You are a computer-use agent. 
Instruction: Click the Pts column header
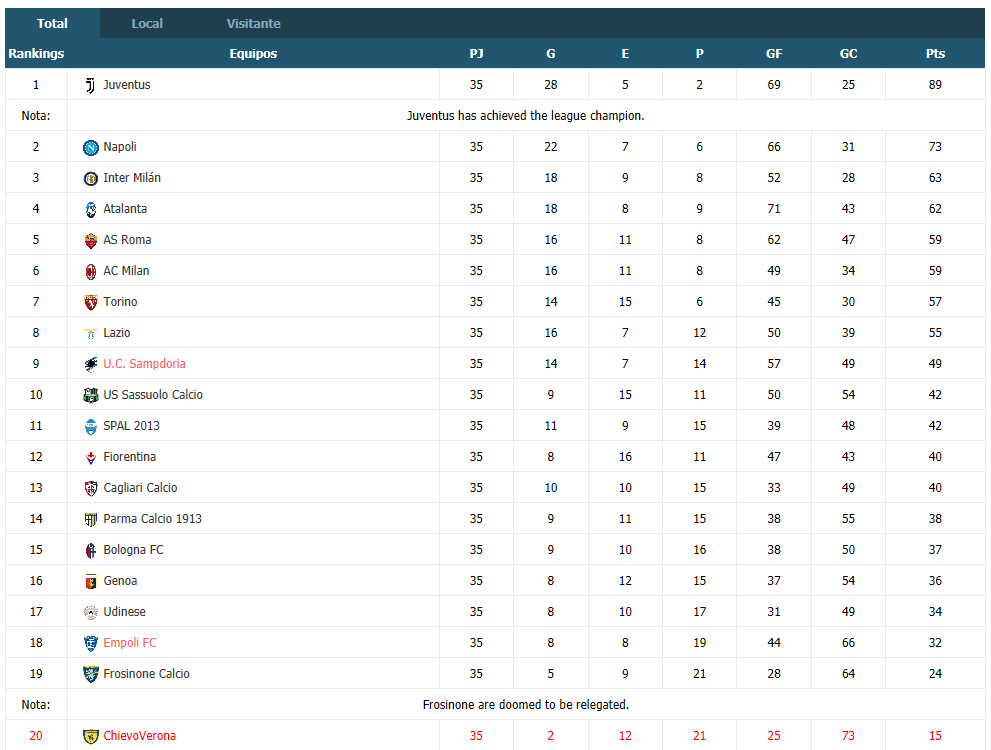coord(935,53)
